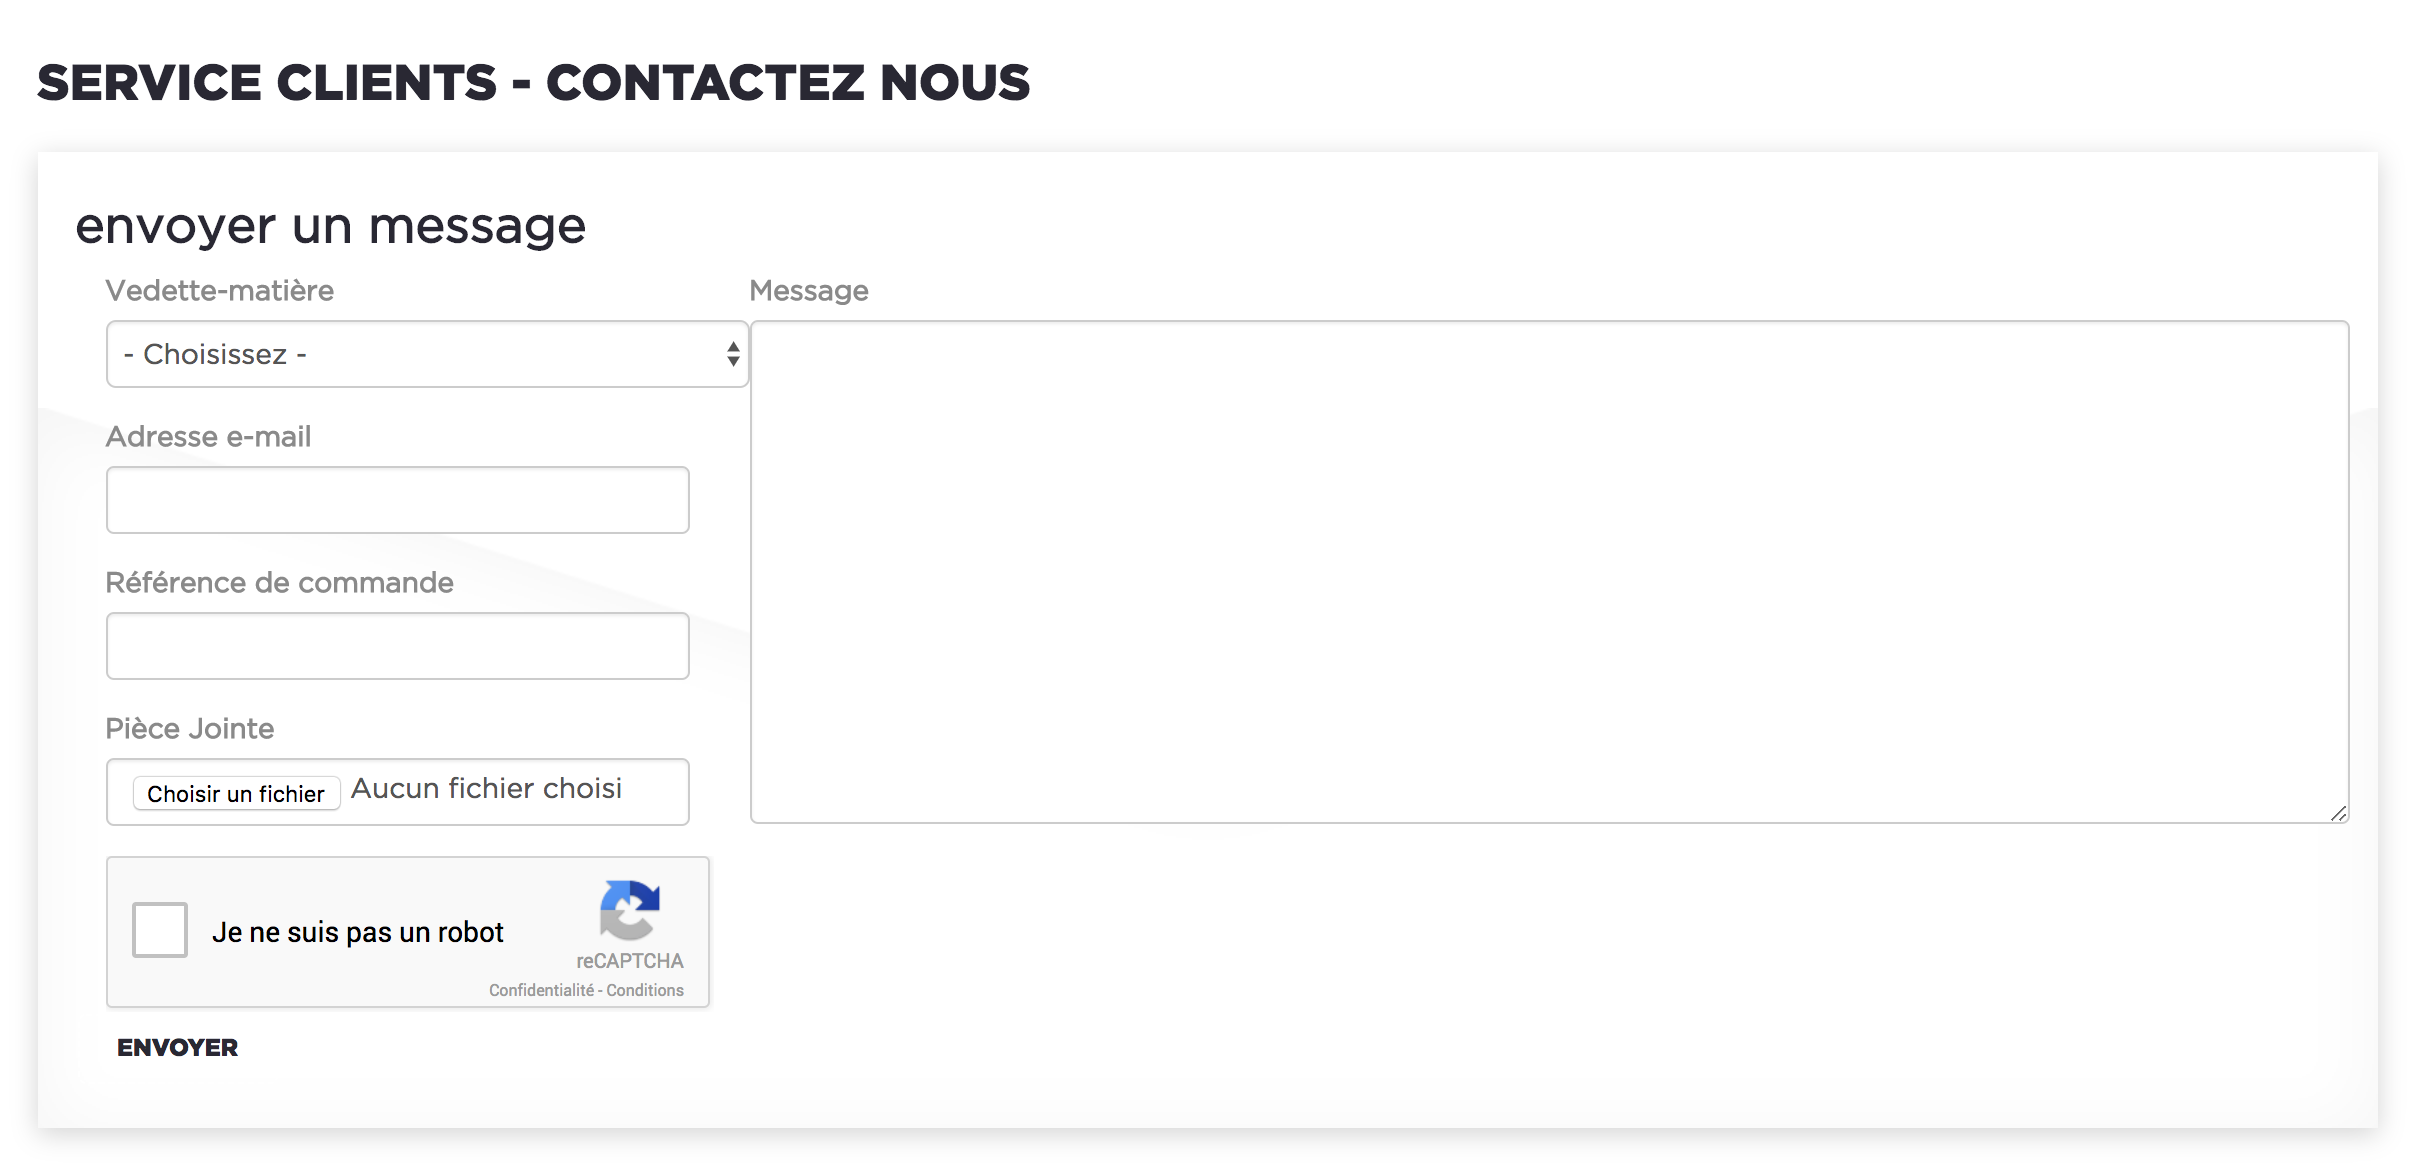Click the Référence de commande field
The height and width of the screenshot is (1170, 2412).
397,646
